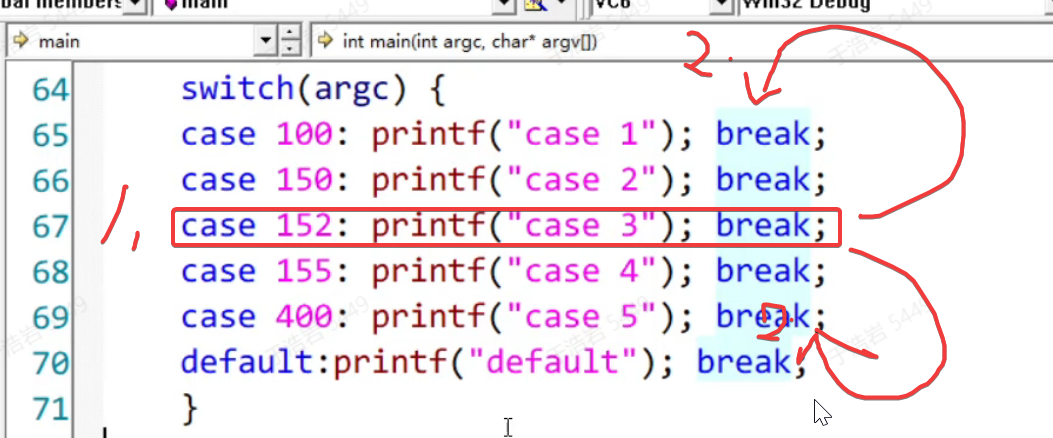Click the magenta diamond icon beside main

pyautogui.click(x=171, y=5)
